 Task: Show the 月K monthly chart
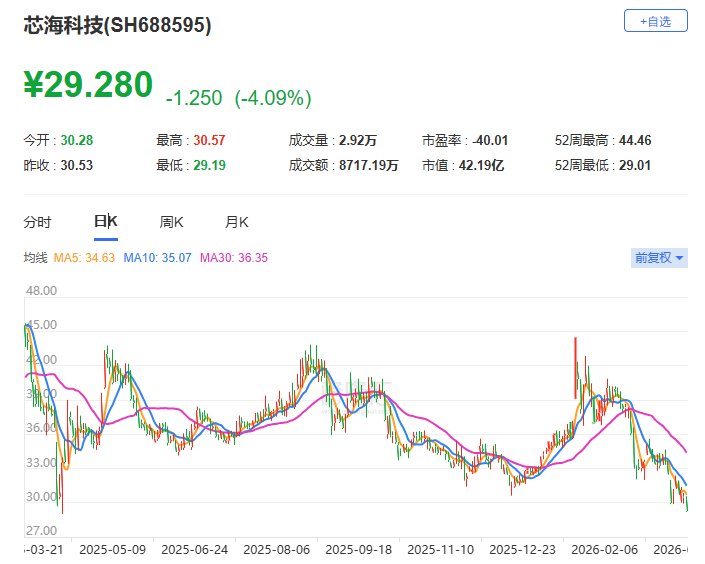pos(237,222)
